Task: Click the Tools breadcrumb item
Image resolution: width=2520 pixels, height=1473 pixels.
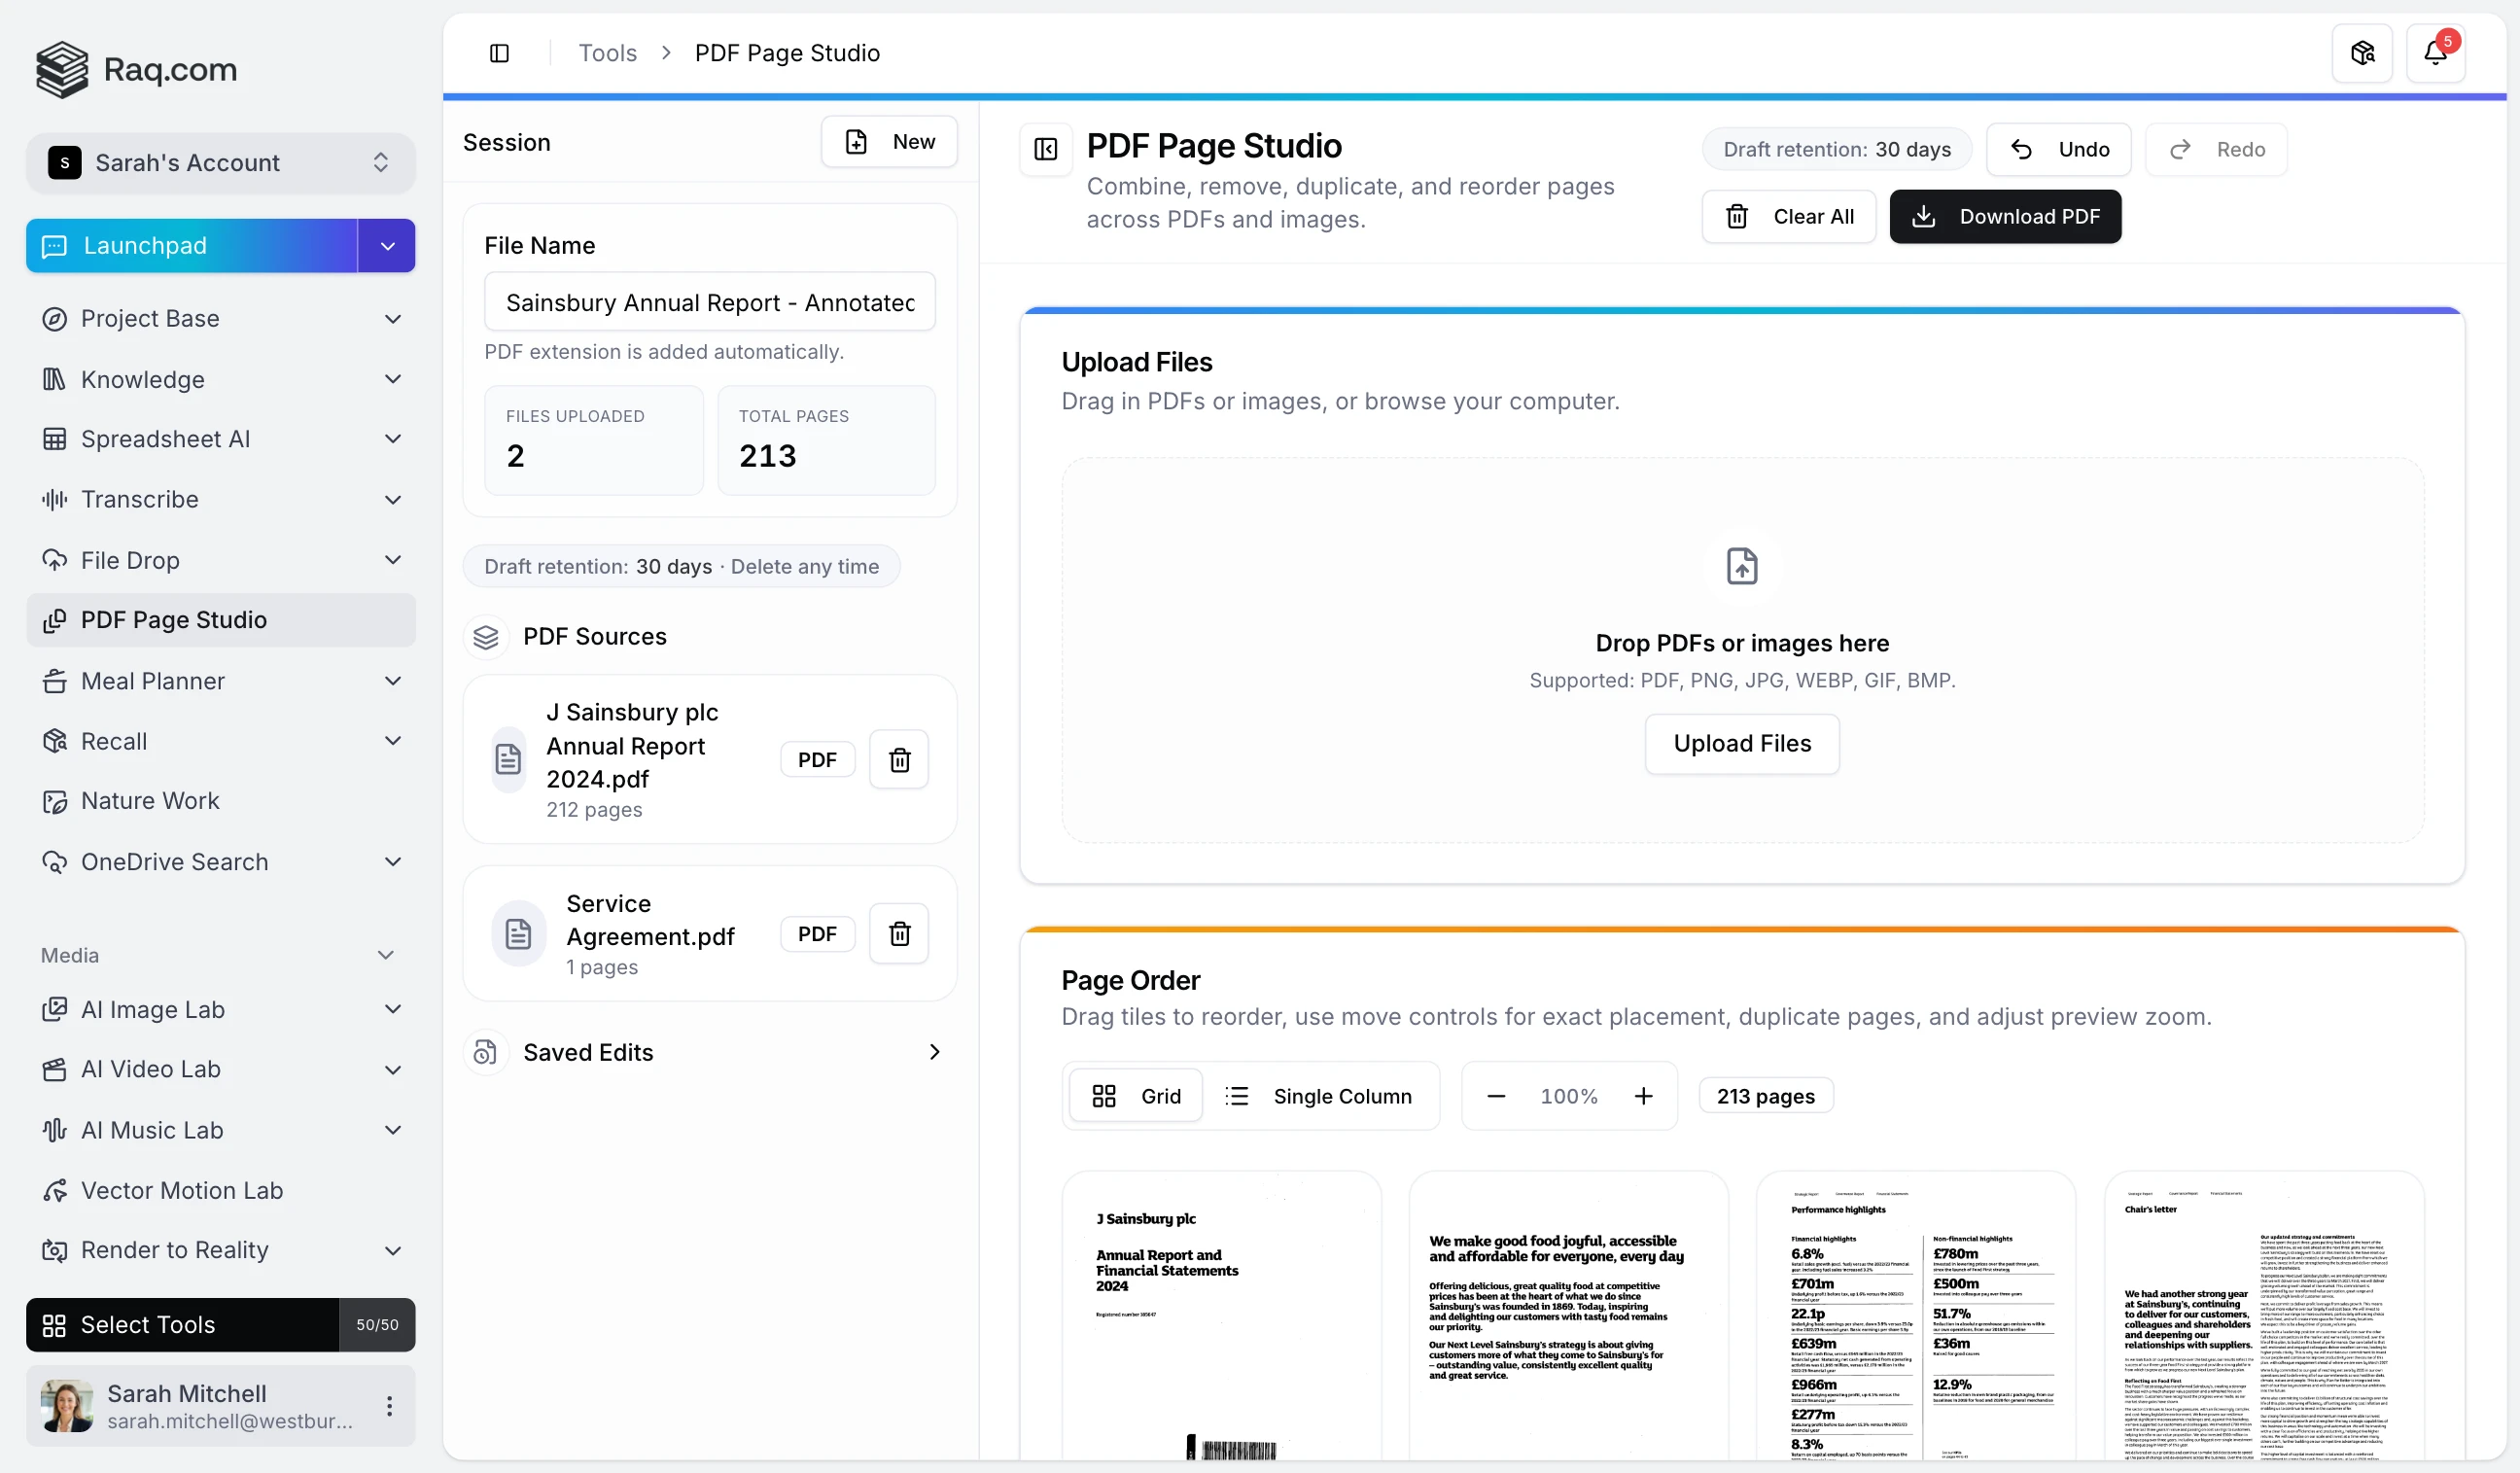Action: point(607,52)
